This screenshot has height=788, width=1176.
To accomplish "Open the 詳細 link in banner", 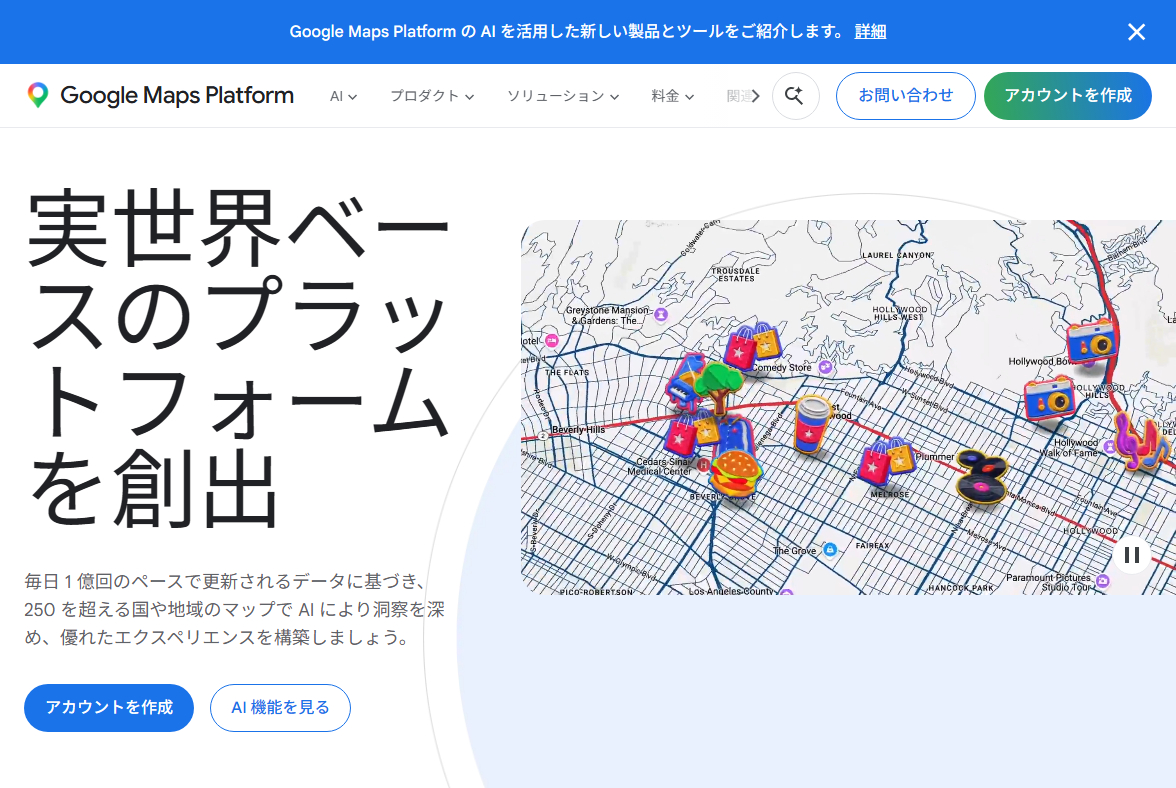I will point(870,32).
